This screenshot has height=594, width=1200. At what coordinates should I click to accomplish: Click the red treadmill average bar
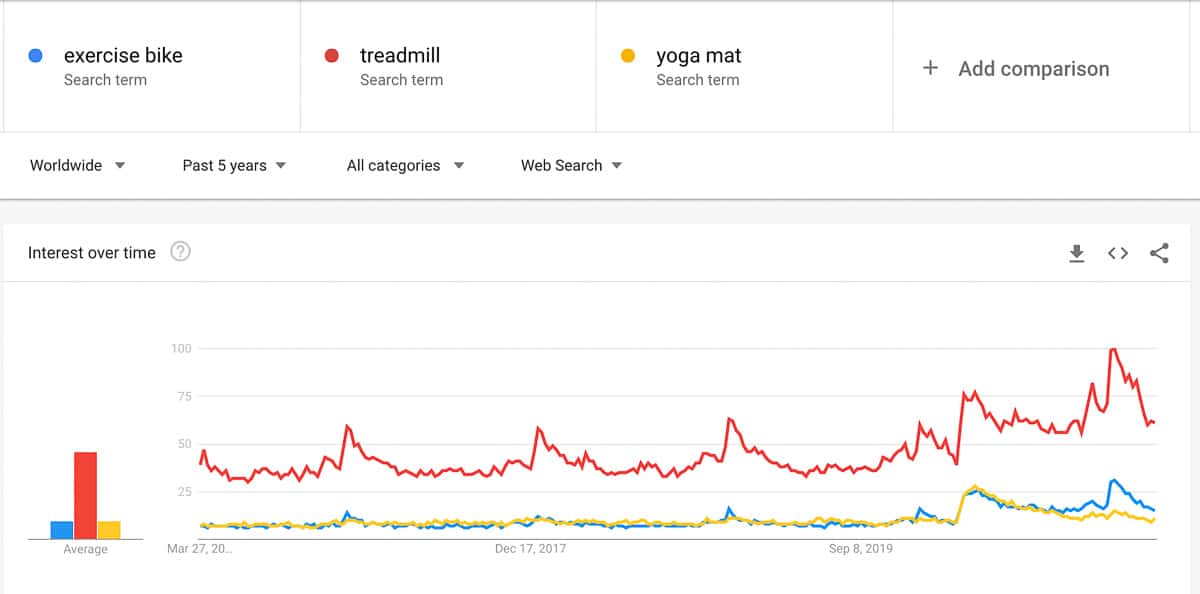85,495
